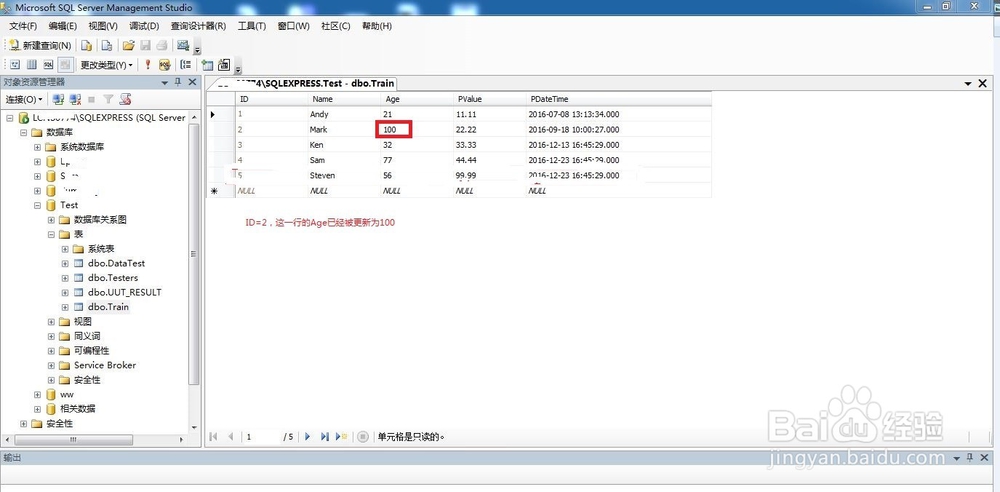Toggle the results pane icon
This screenshot has width=1000, height=492.
tap(65, 64)
